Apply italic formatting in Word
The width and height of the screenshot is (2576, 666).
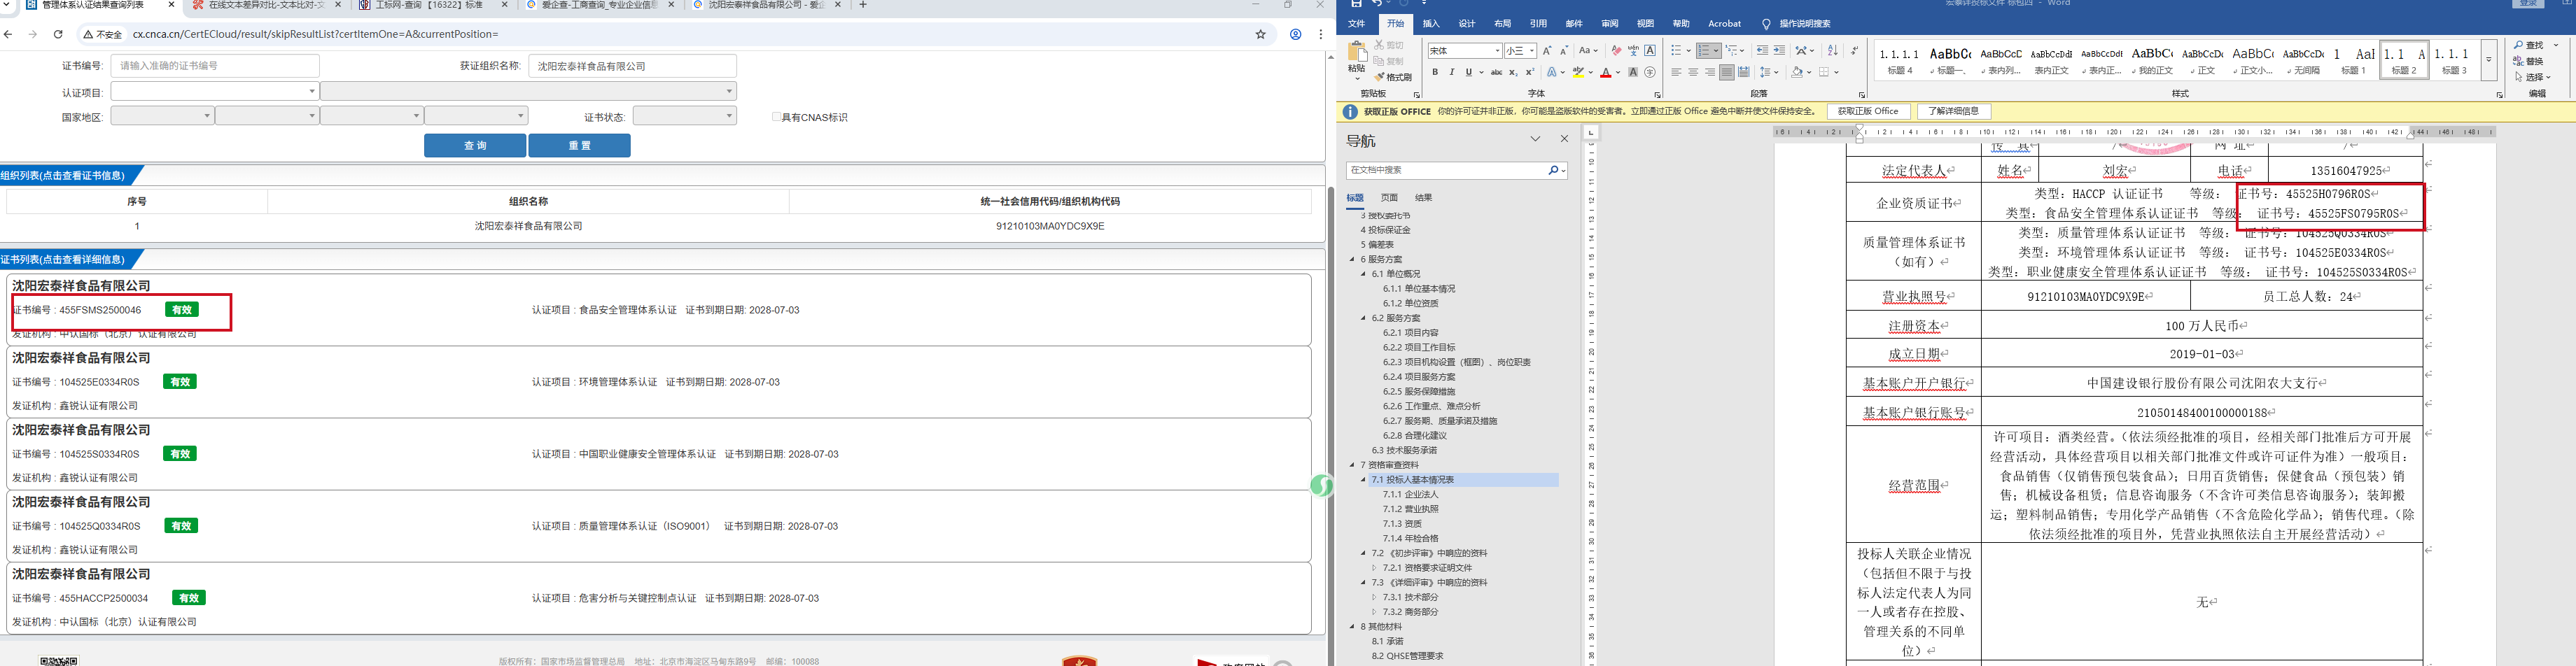1452,72
